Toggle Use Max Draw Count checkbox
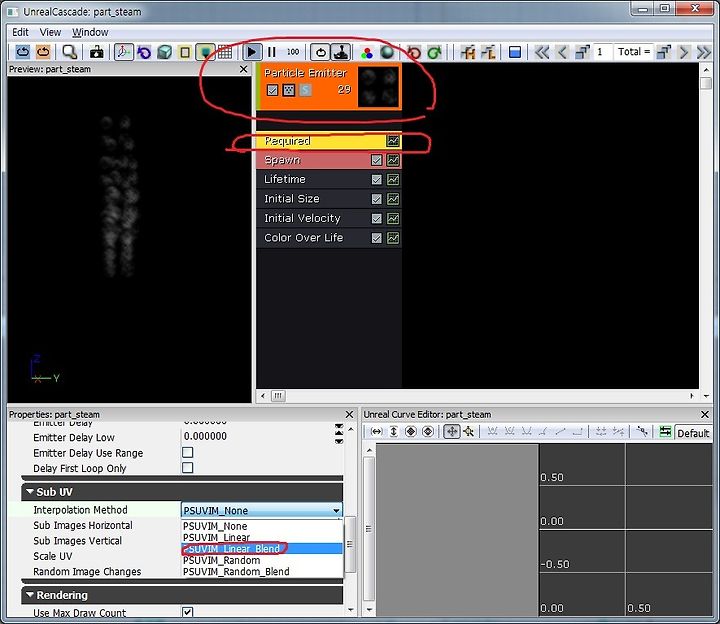 click(187, 612)
